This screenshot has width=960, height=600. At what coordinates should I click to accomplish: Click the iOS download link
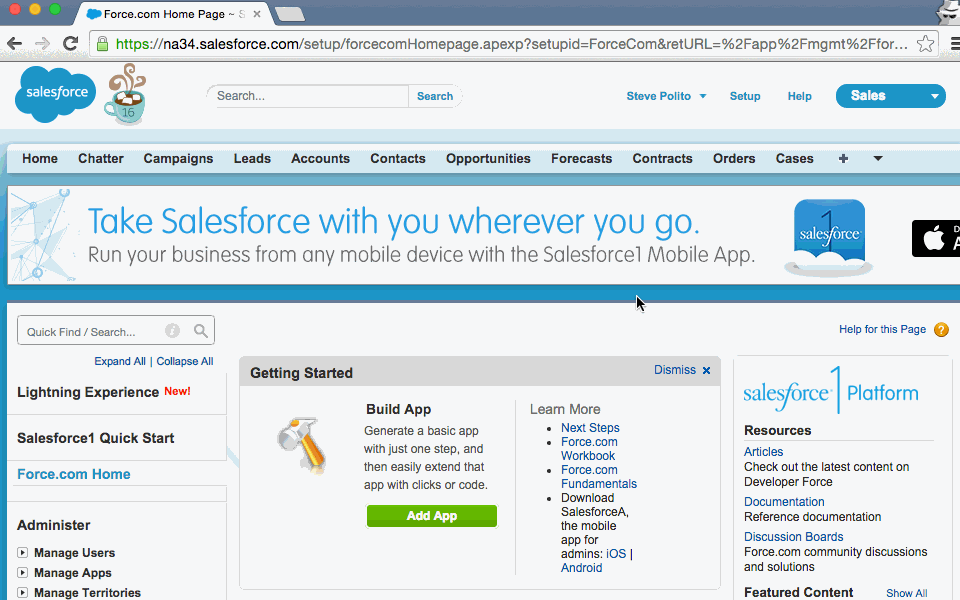tap(616, 553)
